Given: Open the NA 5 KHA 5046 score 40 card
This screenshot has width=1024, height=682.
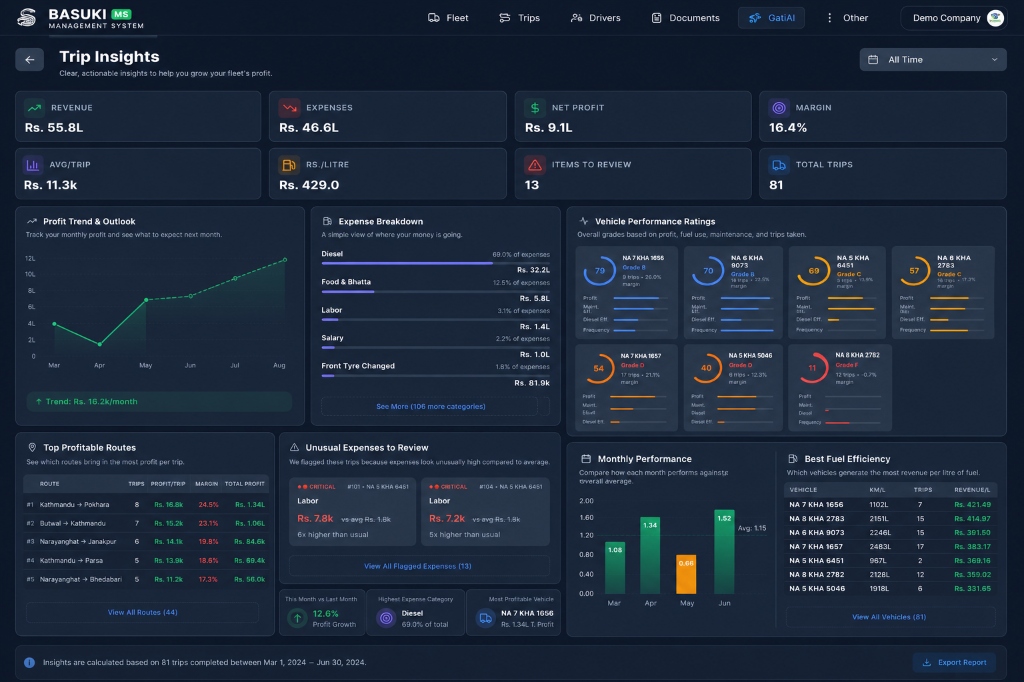Looking at the screenshot, I should coord(733,387).
